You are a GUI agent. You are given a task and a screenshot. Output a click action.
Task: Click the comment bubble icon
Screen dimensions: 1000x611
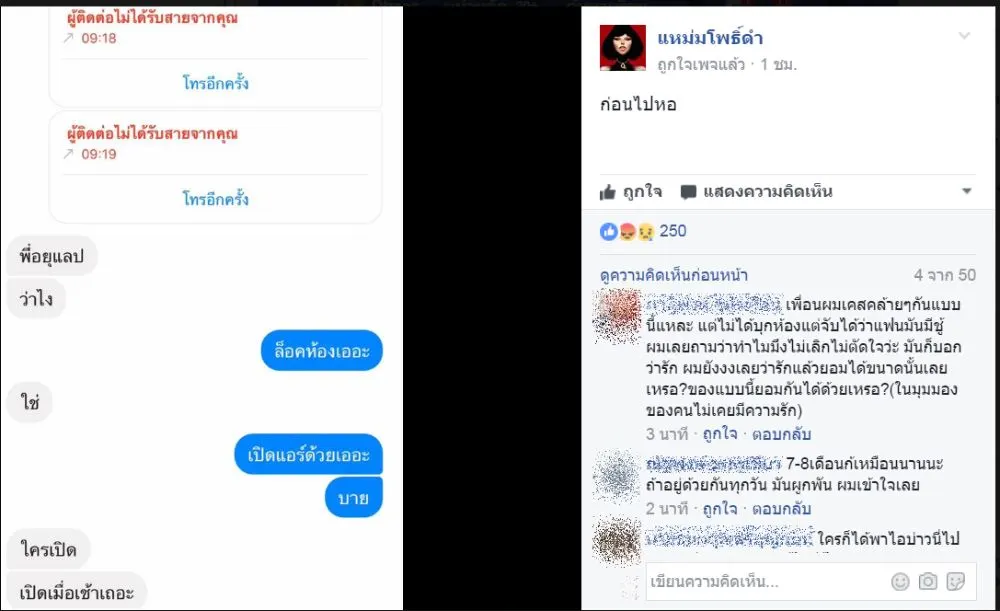tap(688, 192)
